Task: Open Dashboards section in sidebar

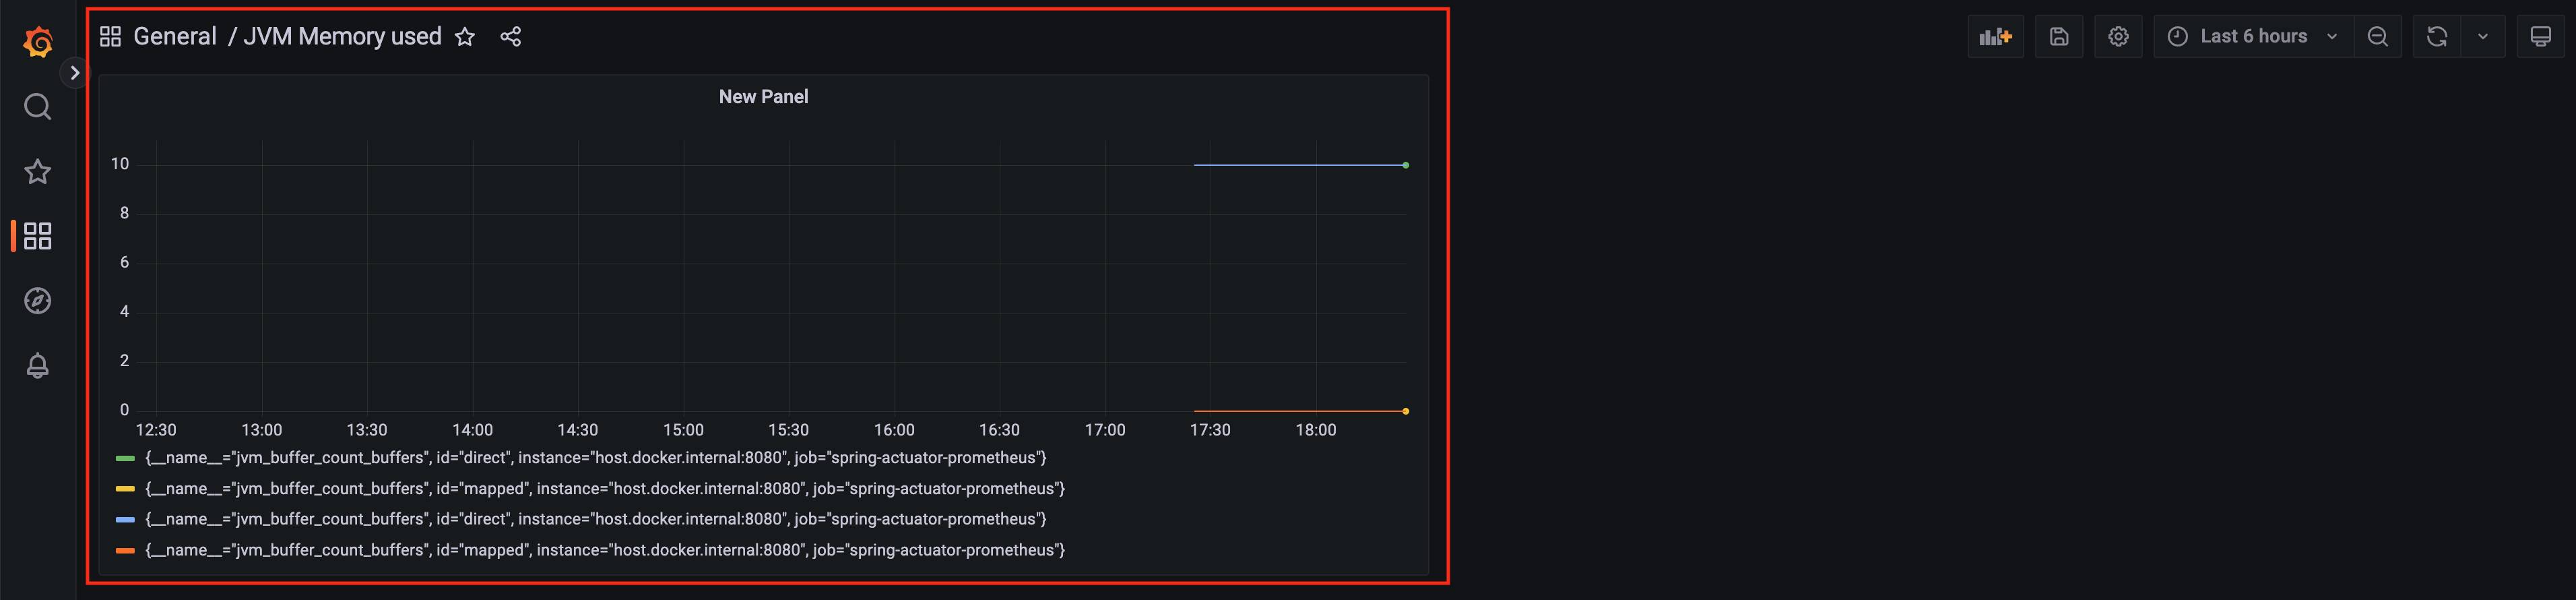Action: point(38,236)
